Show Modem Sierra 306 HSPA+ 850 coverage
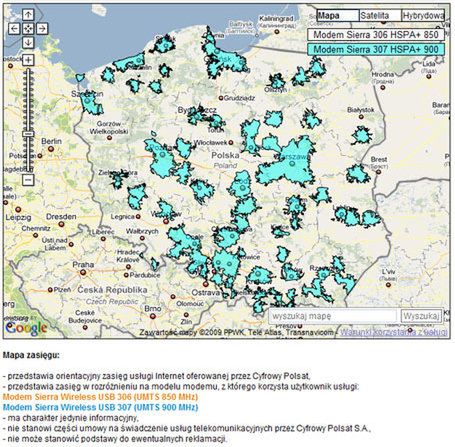455x447 pixels. pos(376,34)
